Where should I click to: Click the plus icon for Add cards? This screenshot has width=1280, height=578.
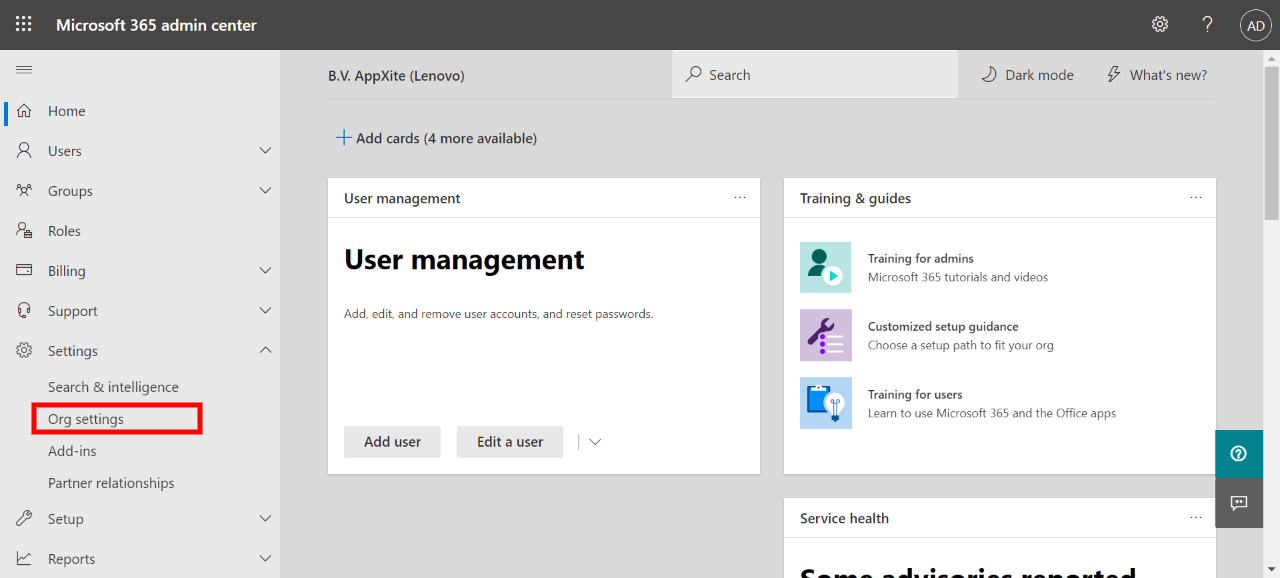click(x=343, y=138)
